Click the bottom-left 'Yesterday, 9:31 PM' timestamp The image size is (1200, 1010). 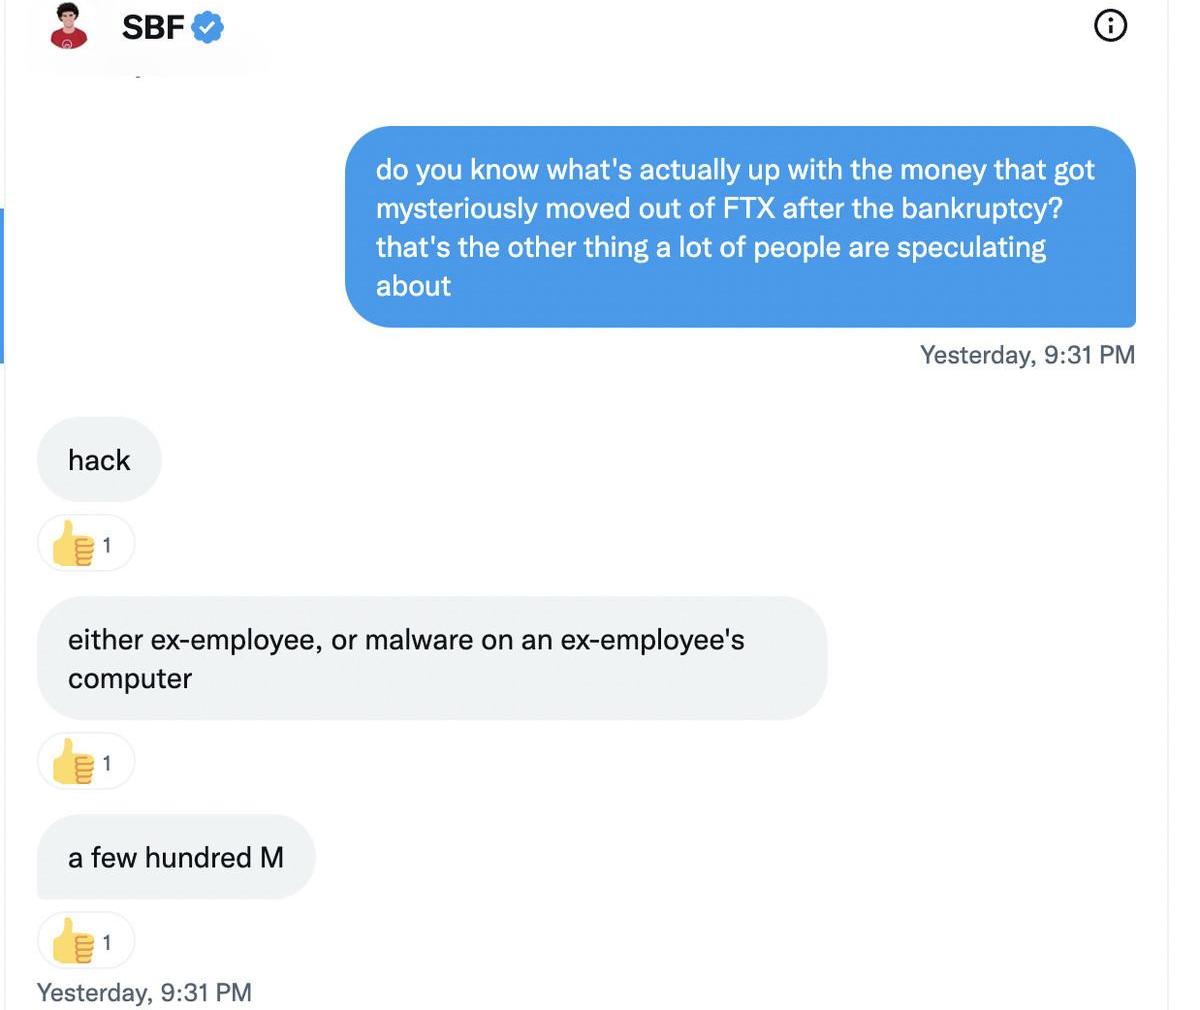coord(144,992)
